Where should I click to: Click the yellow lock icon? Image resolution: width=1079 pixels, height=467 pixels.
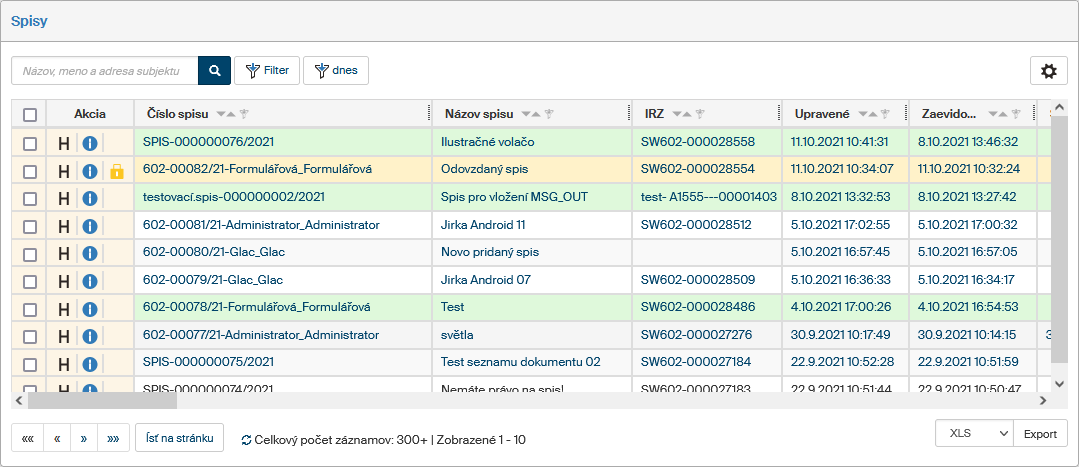117,171
